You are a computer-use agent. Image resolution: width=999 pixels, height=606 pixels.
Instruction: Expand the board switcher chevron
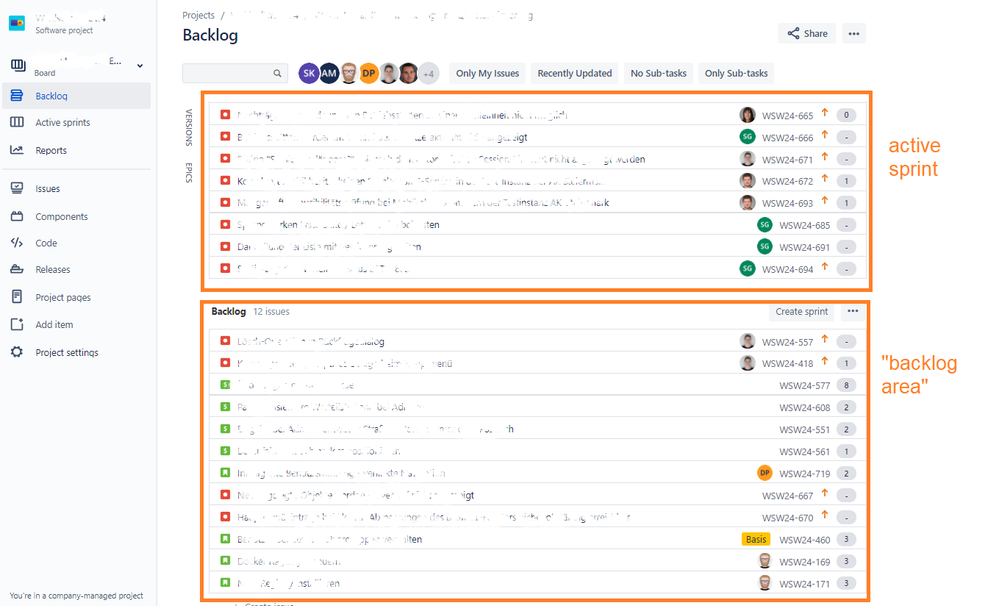(140, 65)
